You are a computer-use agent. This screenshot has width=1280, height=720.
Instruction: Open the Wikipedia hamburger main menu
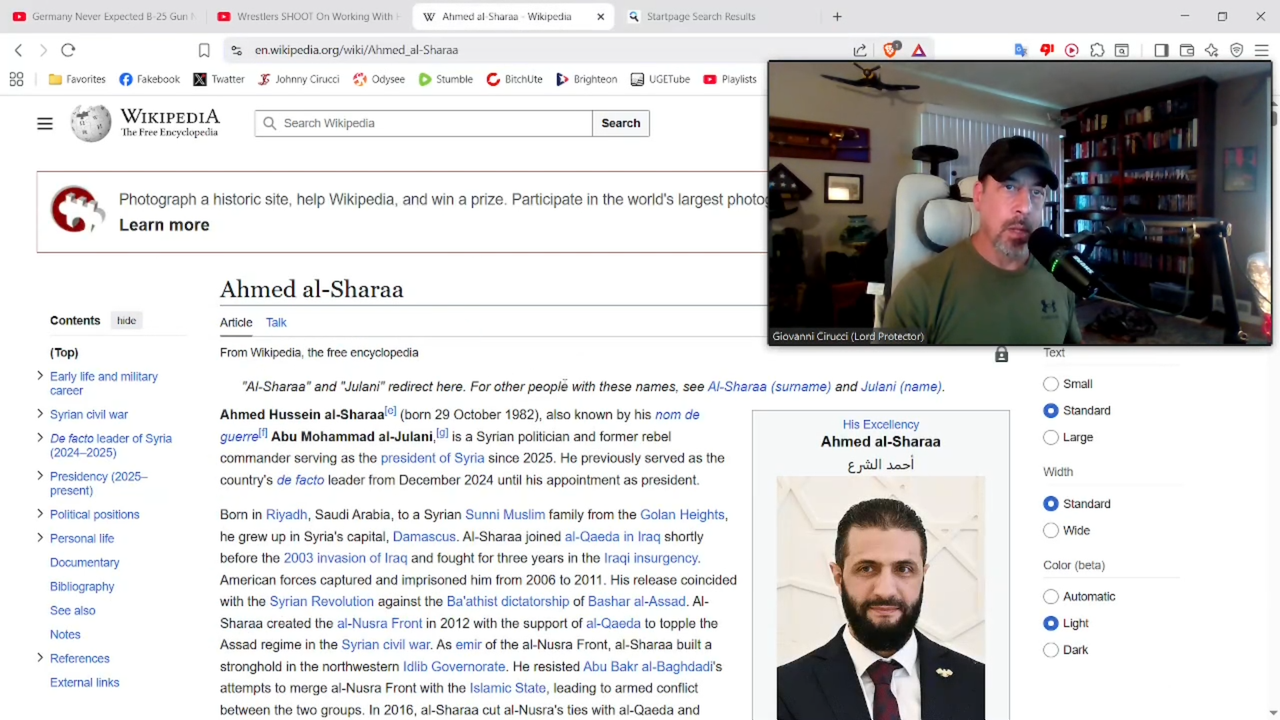[45, 123]
